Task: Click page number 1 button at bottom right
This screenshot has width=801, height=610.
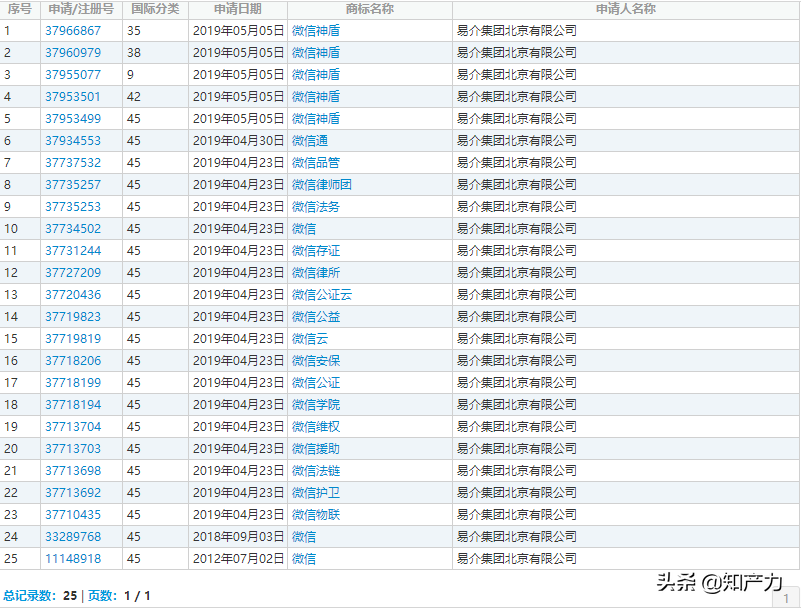Action: (786, 599)
